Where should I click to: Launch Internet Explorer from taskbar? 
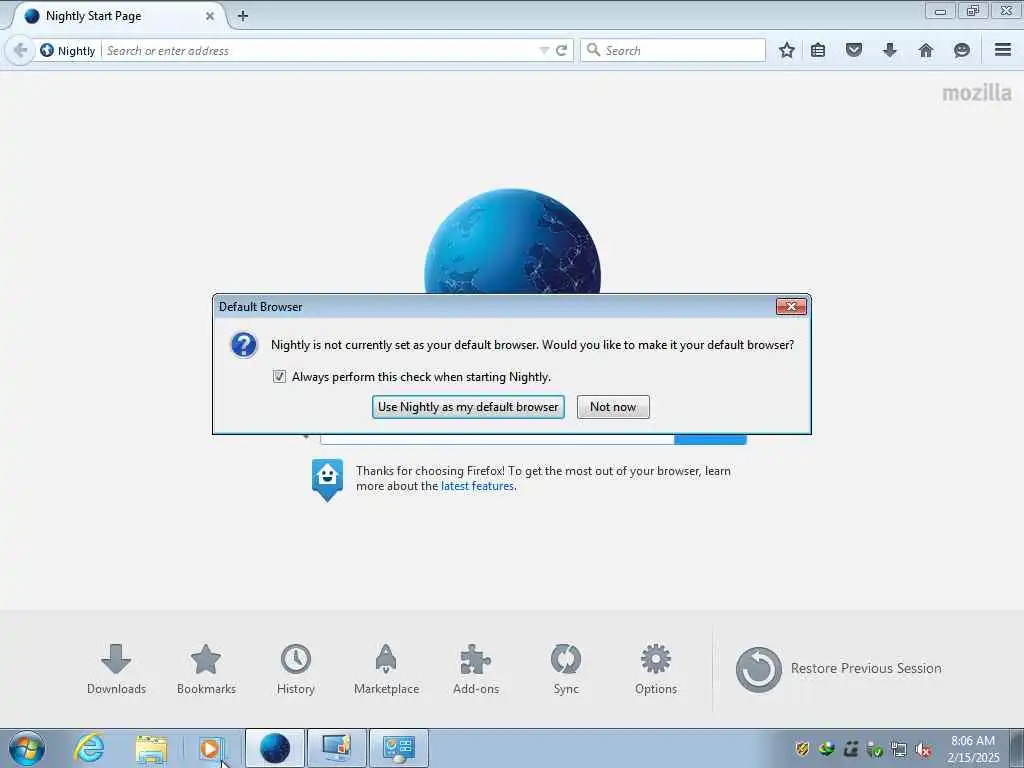click(89, 748)
